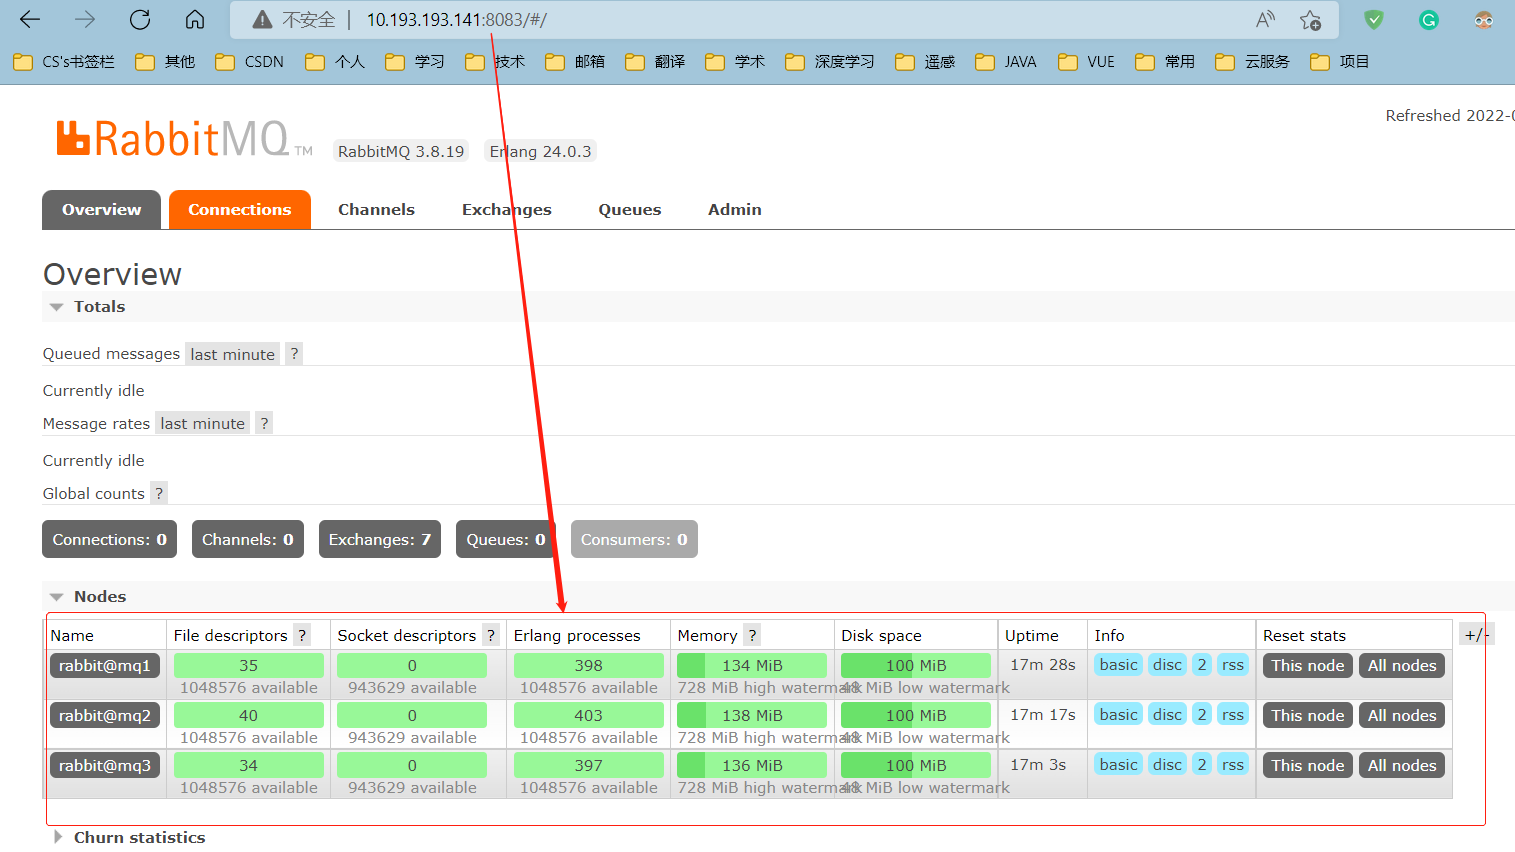
Task: Click the basic tag for rabbit@mq1
Action: tap(1118, 665)
